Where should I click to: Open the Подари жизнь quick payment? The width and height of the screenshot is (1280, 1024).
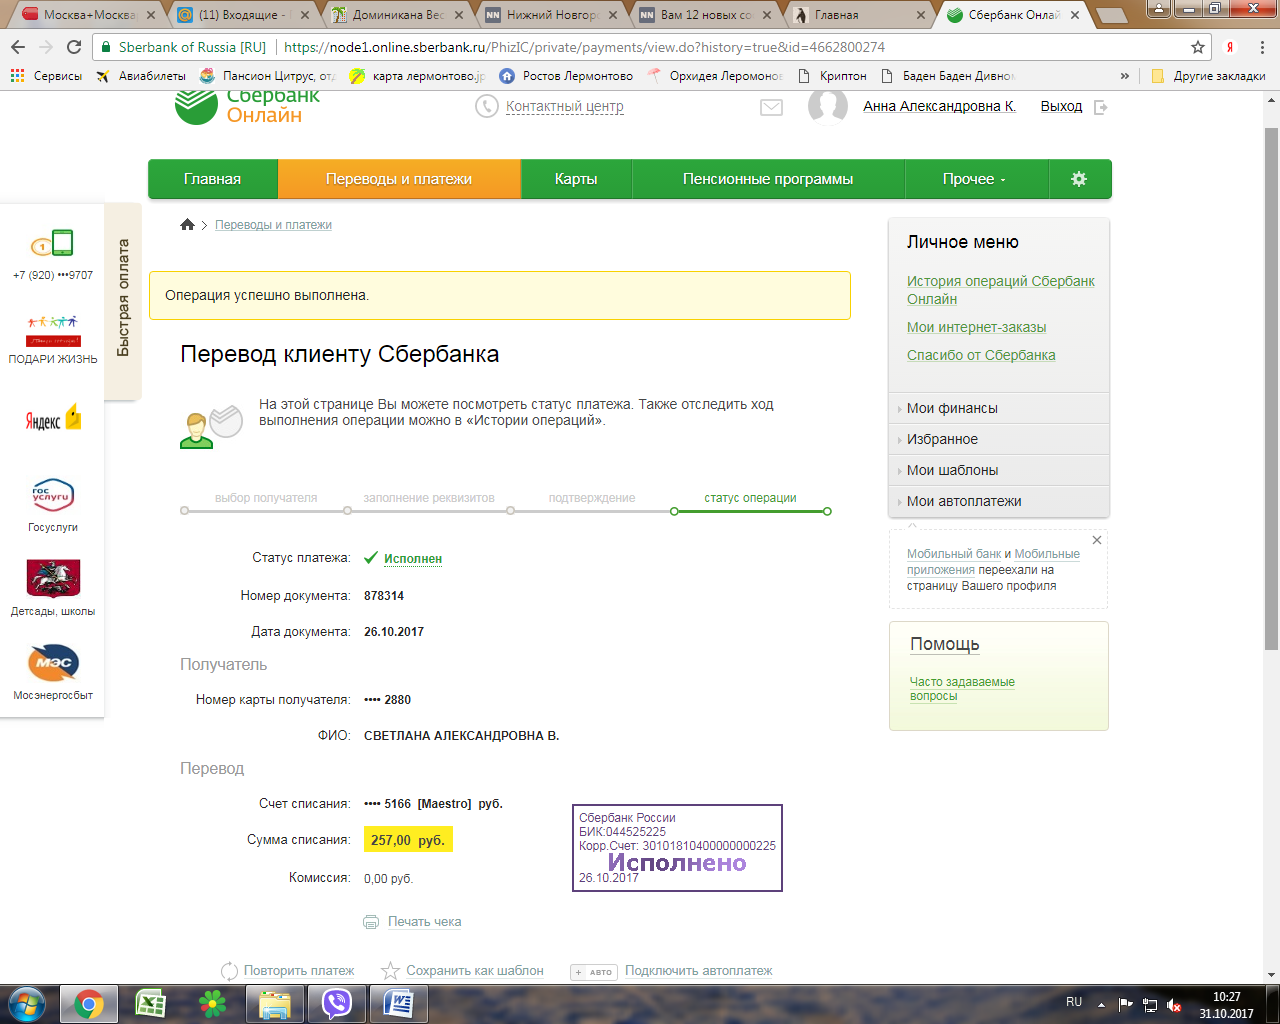click(x=53, y=339)
